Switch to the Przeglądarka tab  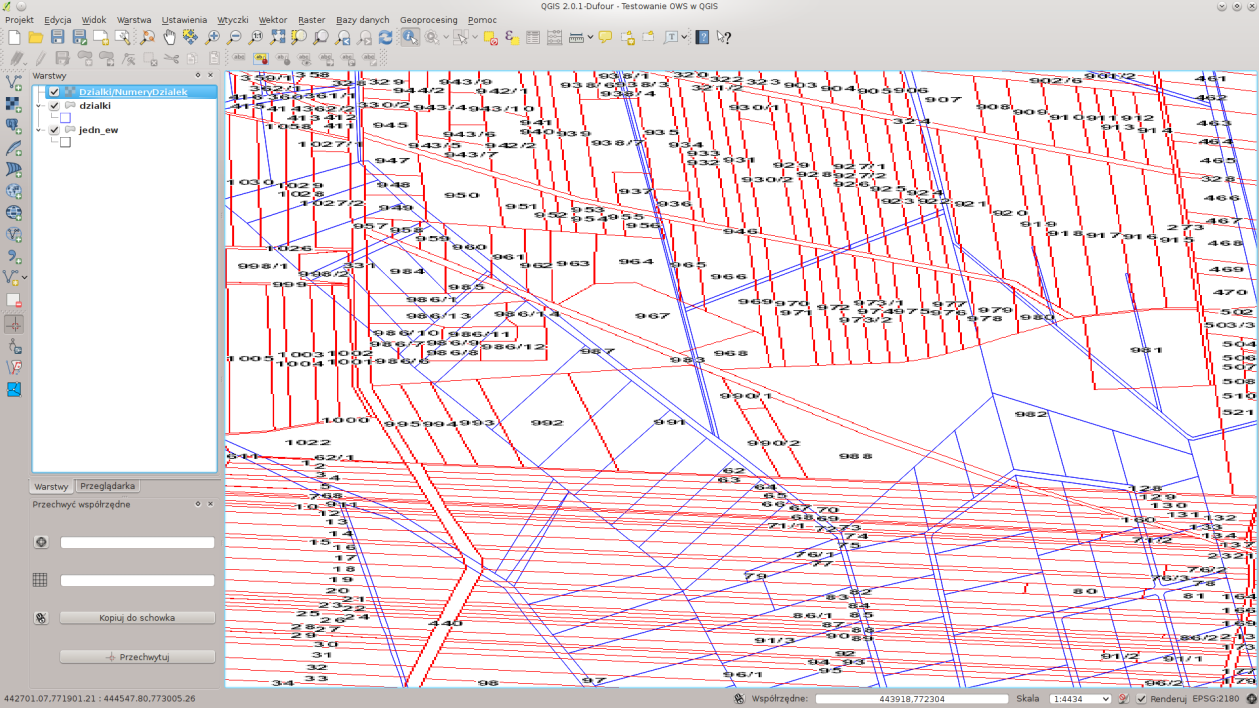(107, 486)
